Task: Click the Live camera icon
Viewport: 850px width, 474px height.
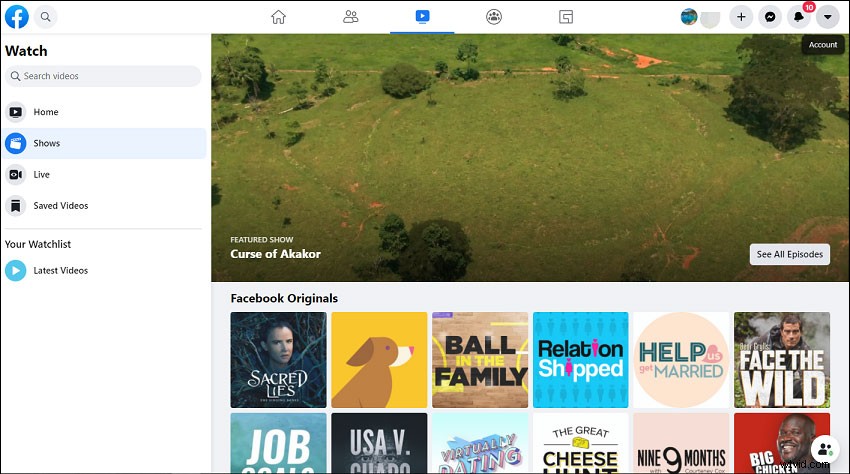Action: (x=16, y=175)
